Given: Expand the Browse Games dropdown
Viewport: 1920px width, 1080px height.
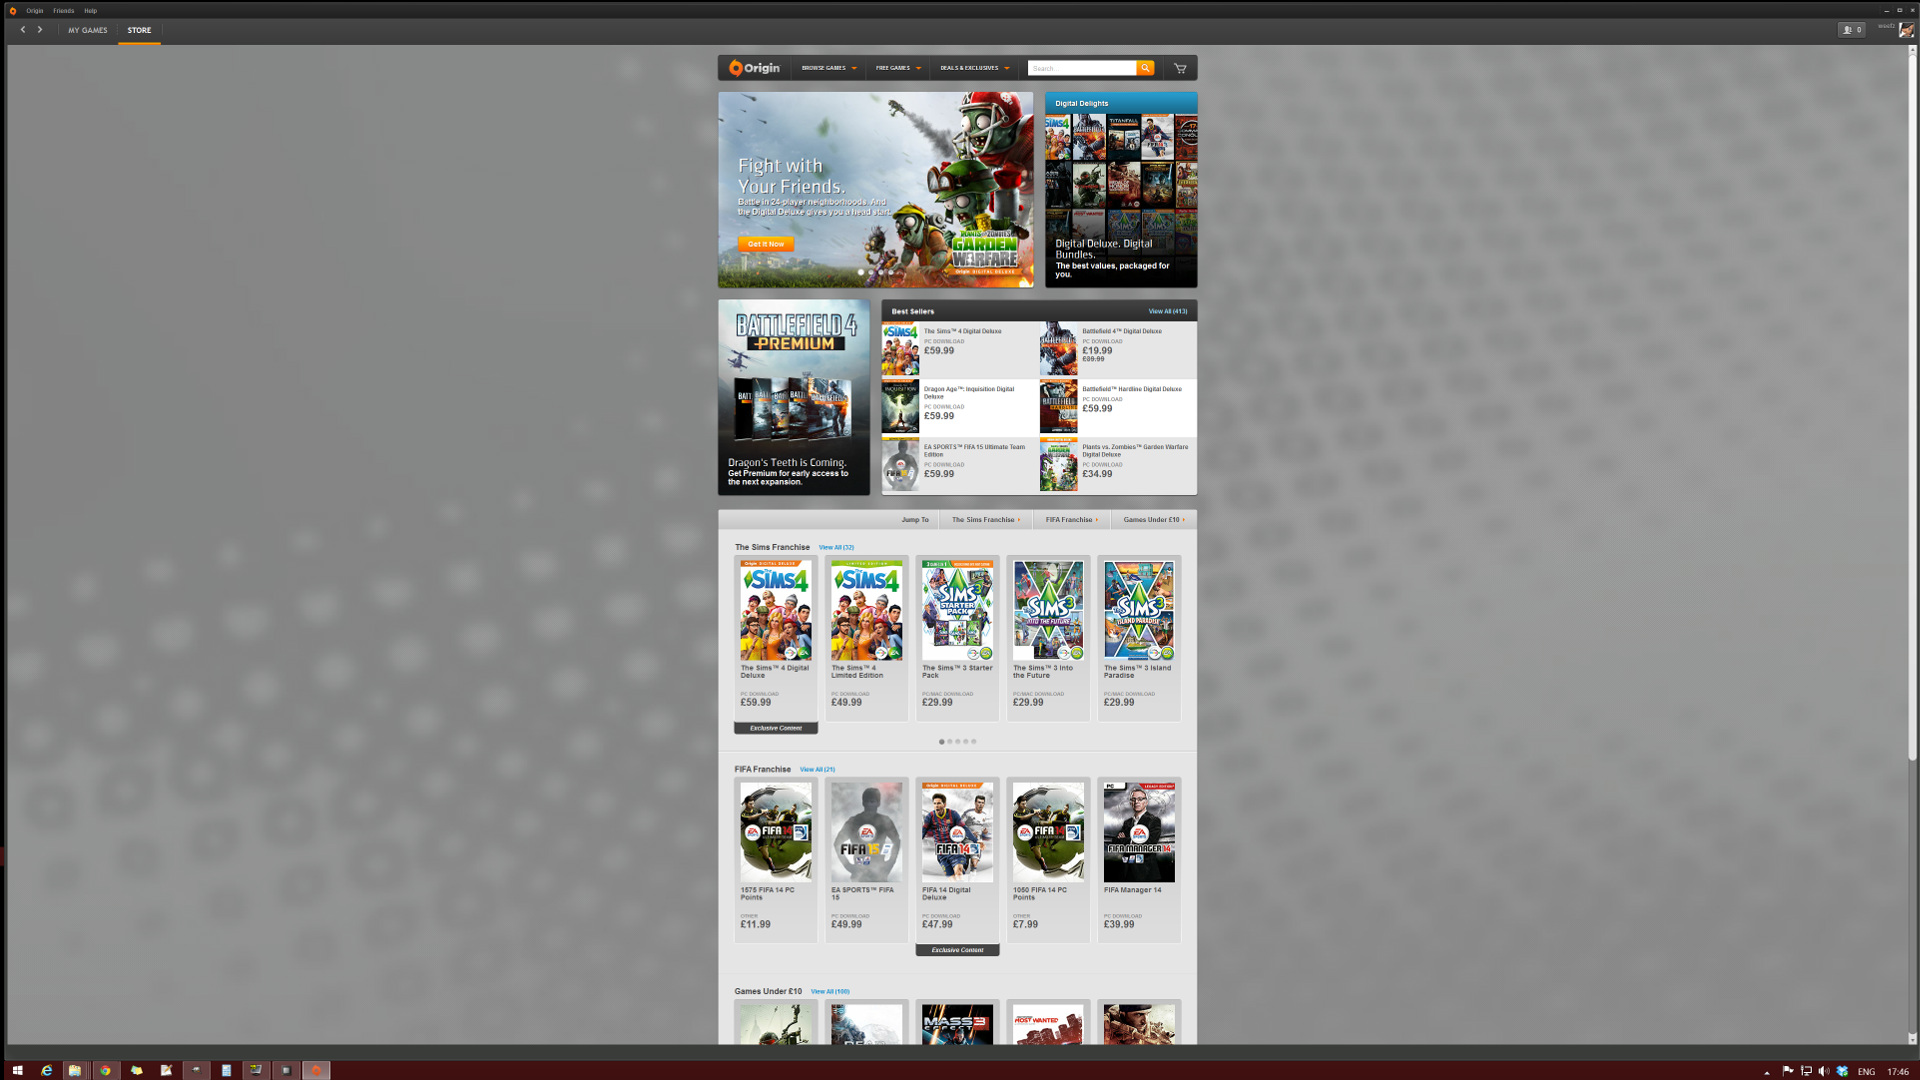Looking at the screenshot, I should tap(829, 68).
